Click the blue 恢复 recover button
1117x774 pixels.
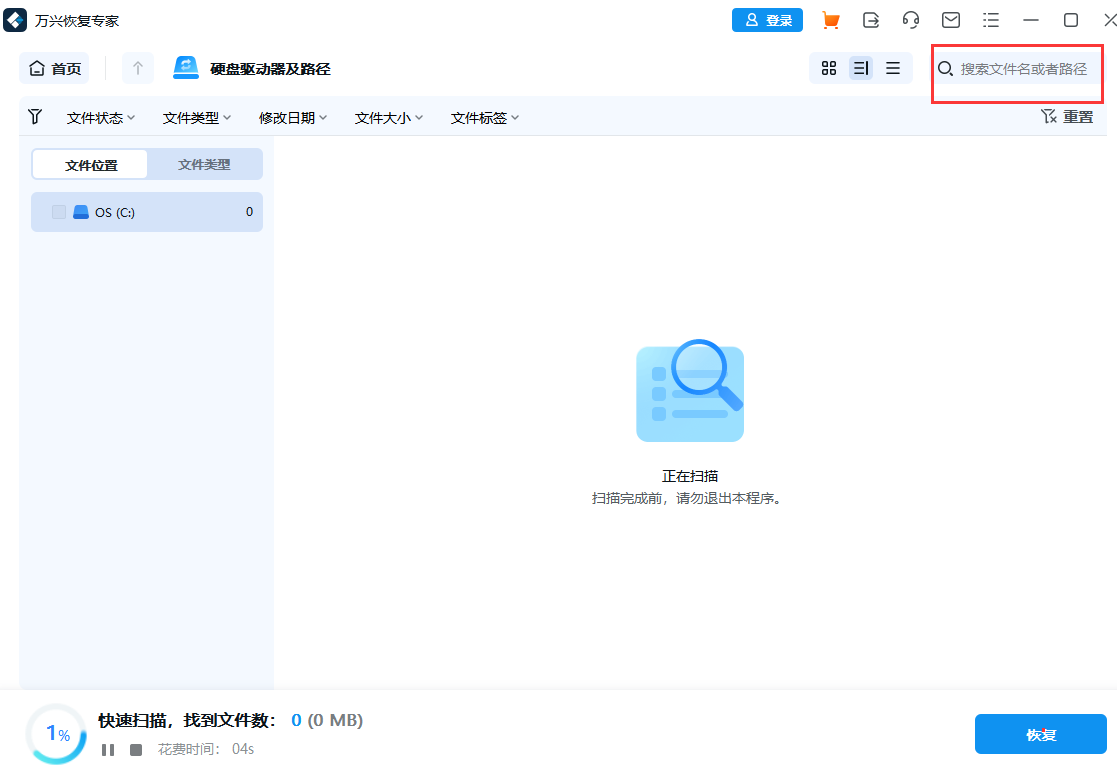coord(1040,734)
